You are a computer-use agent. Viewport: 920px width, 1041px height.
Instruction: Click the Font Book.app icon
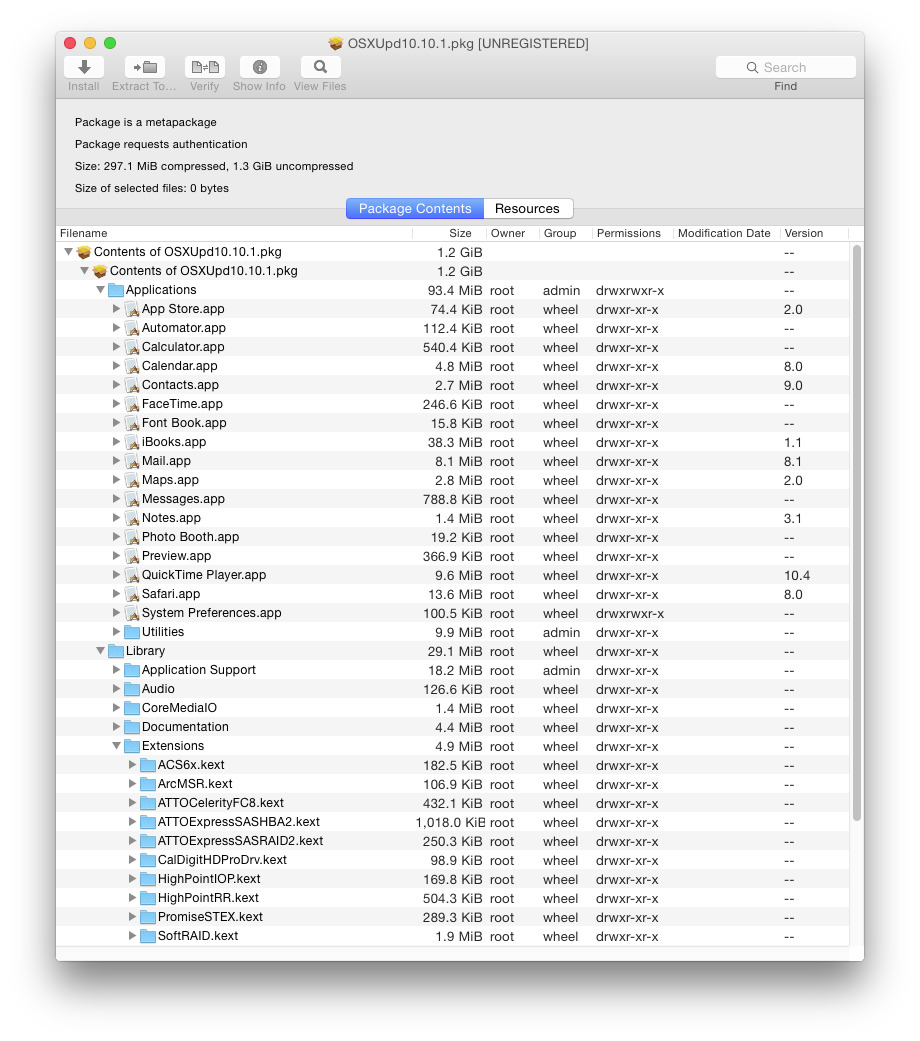[132, 424]
